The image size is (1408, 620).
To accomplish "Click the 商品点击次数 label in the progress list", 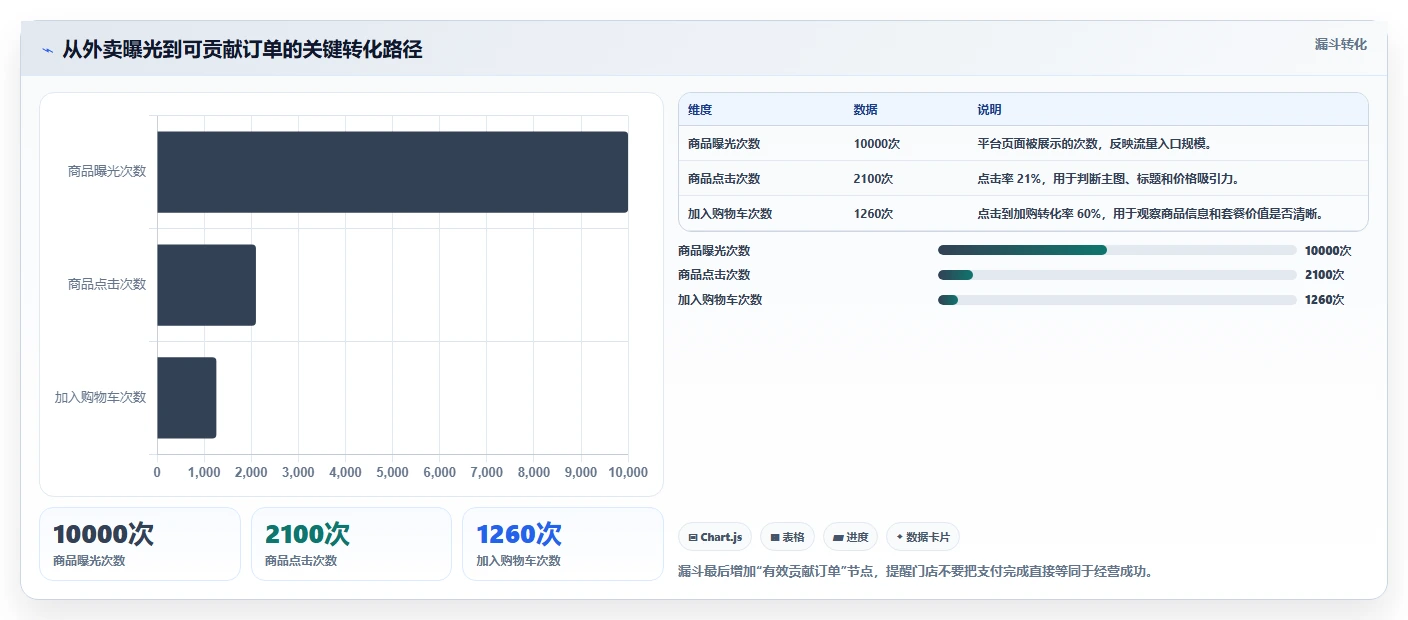I will [x=714, y=275].
